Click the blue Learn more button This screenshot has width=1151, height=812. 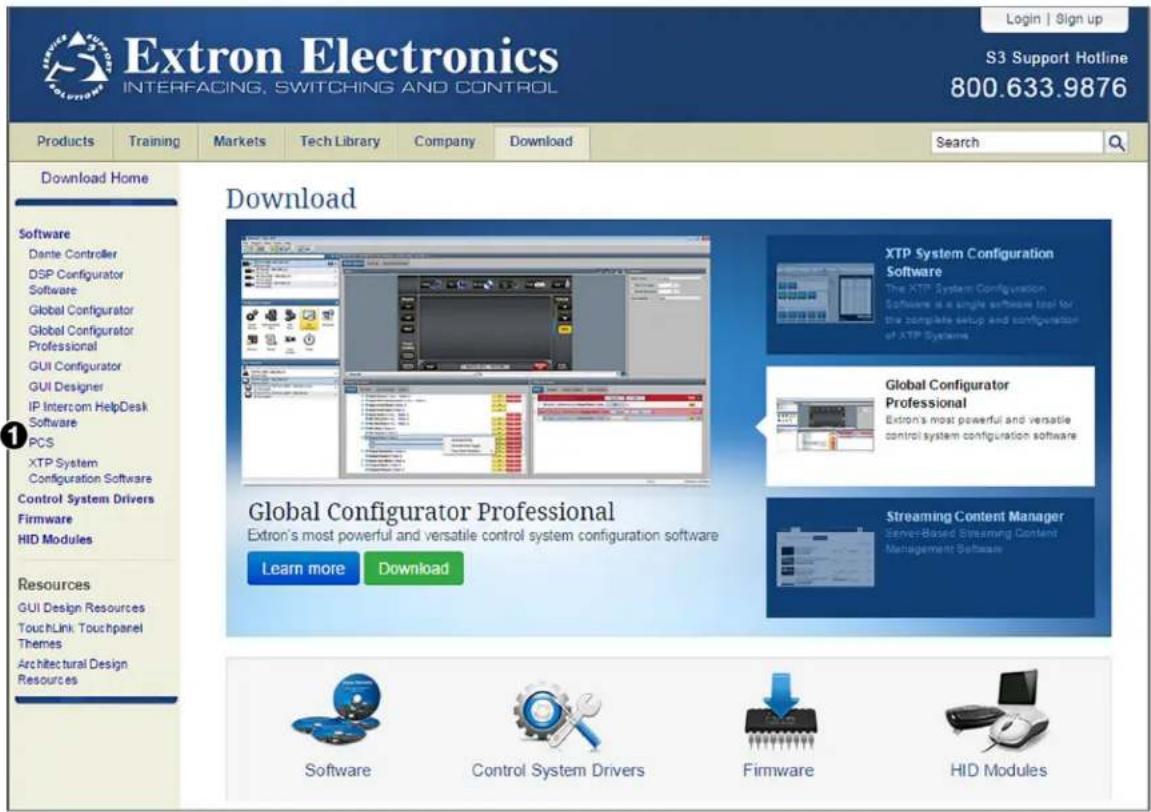click(303, 568)
